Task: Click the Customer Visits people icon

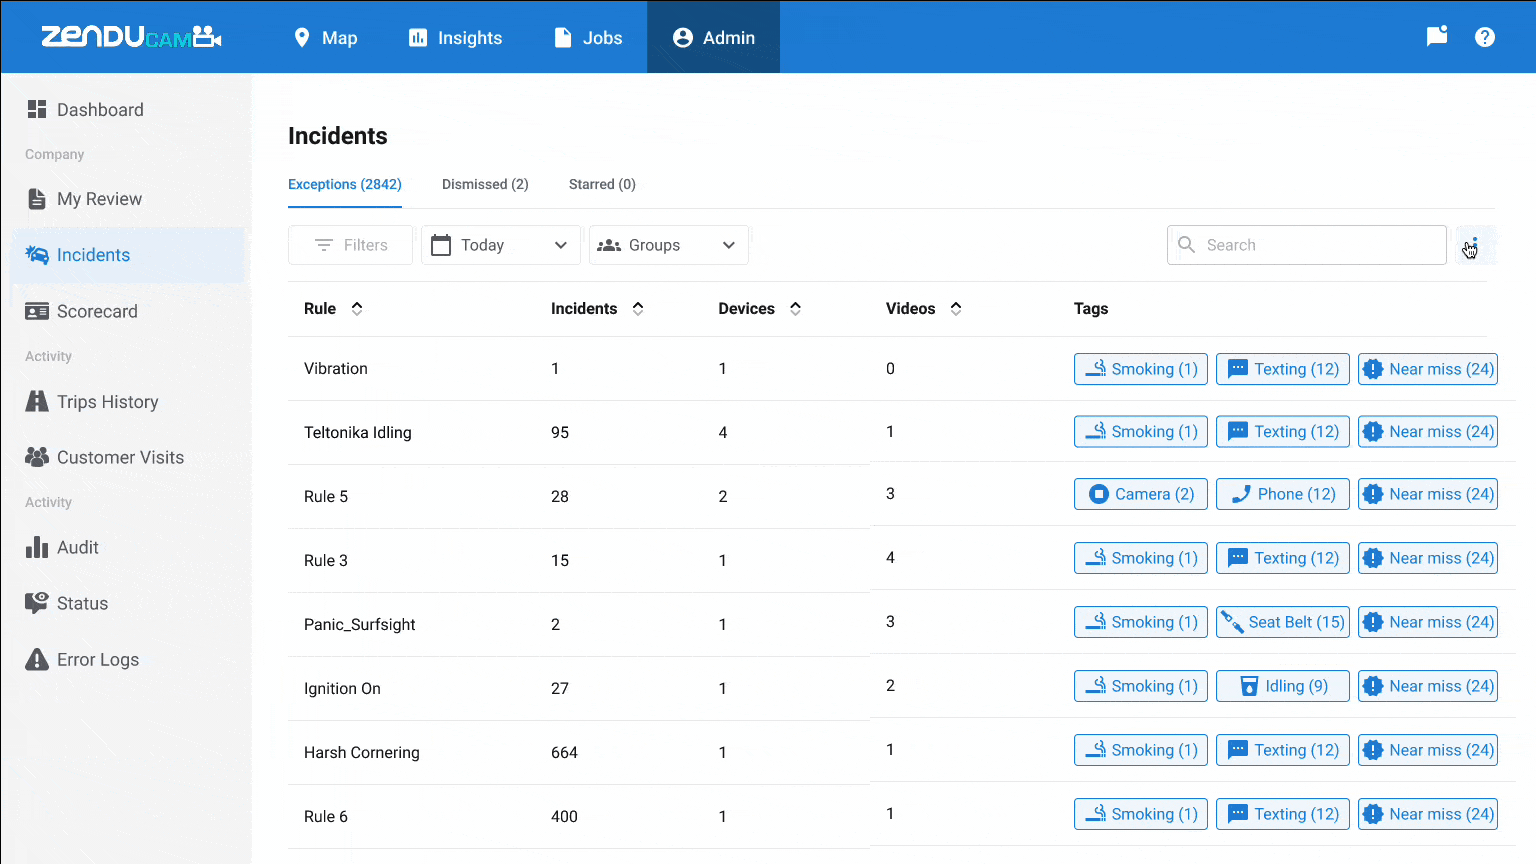Action: [x=37, y=457]
